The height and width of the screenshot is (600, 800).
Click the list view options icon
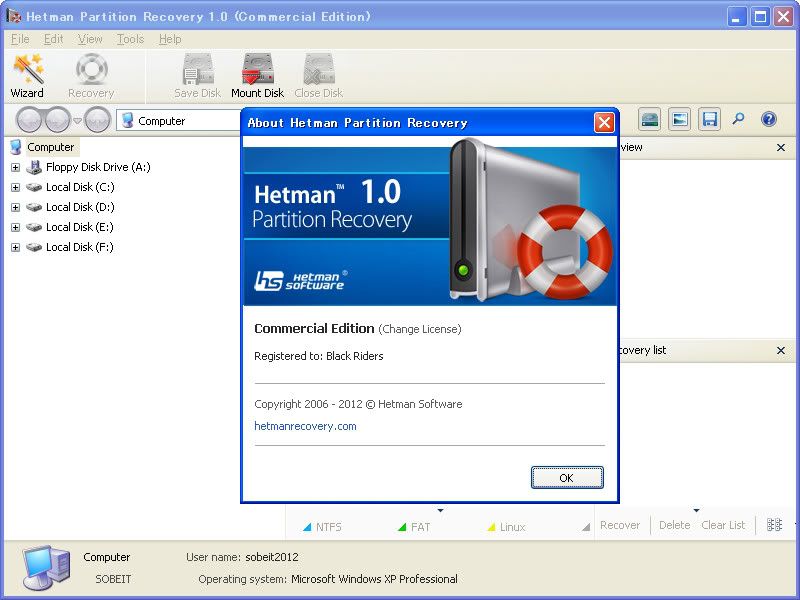click(774, 525)
